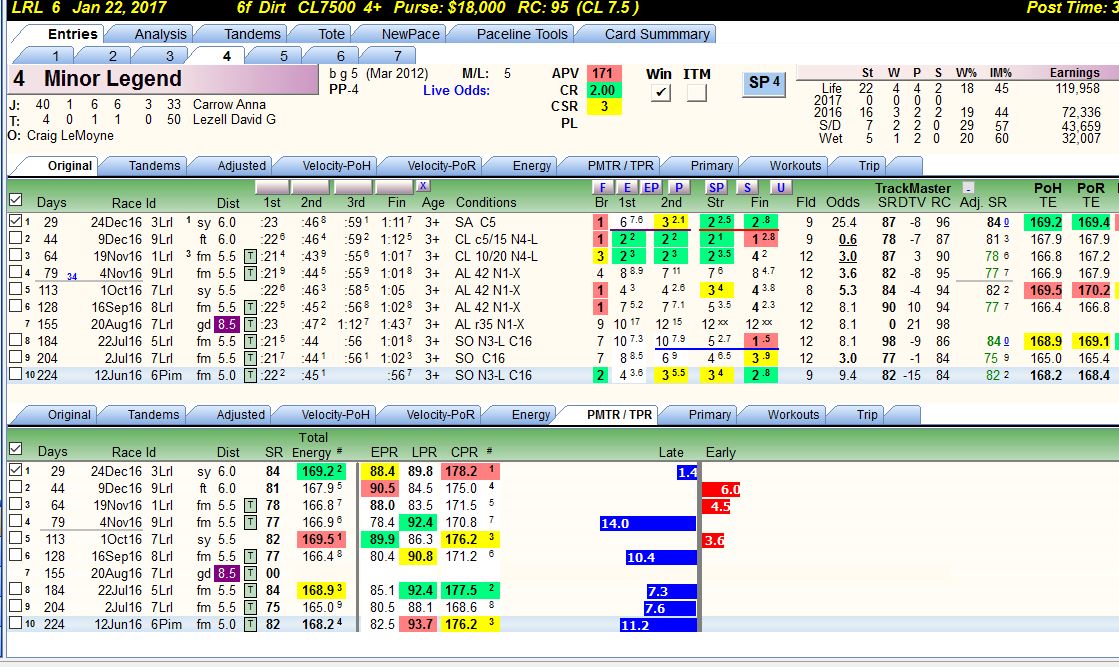Click turf T icon on 4Nov16 row, upper table

[x=250, y=273]
